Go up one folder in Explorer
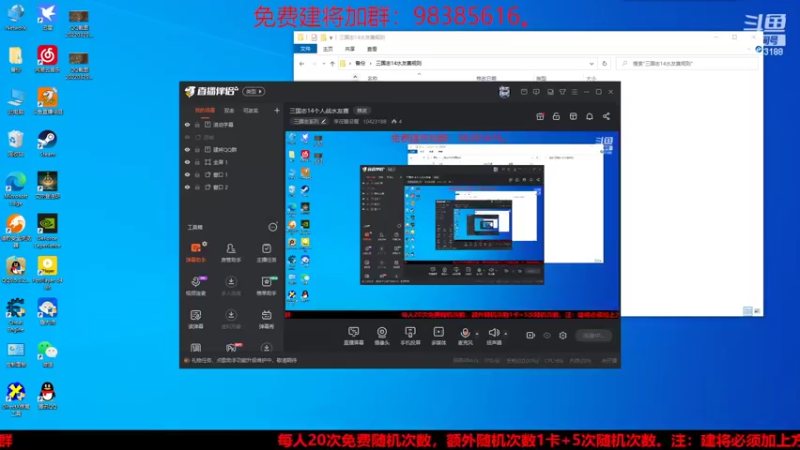This screenshot has width=800, height=450. pyautogui.click(x=332, y=64)
